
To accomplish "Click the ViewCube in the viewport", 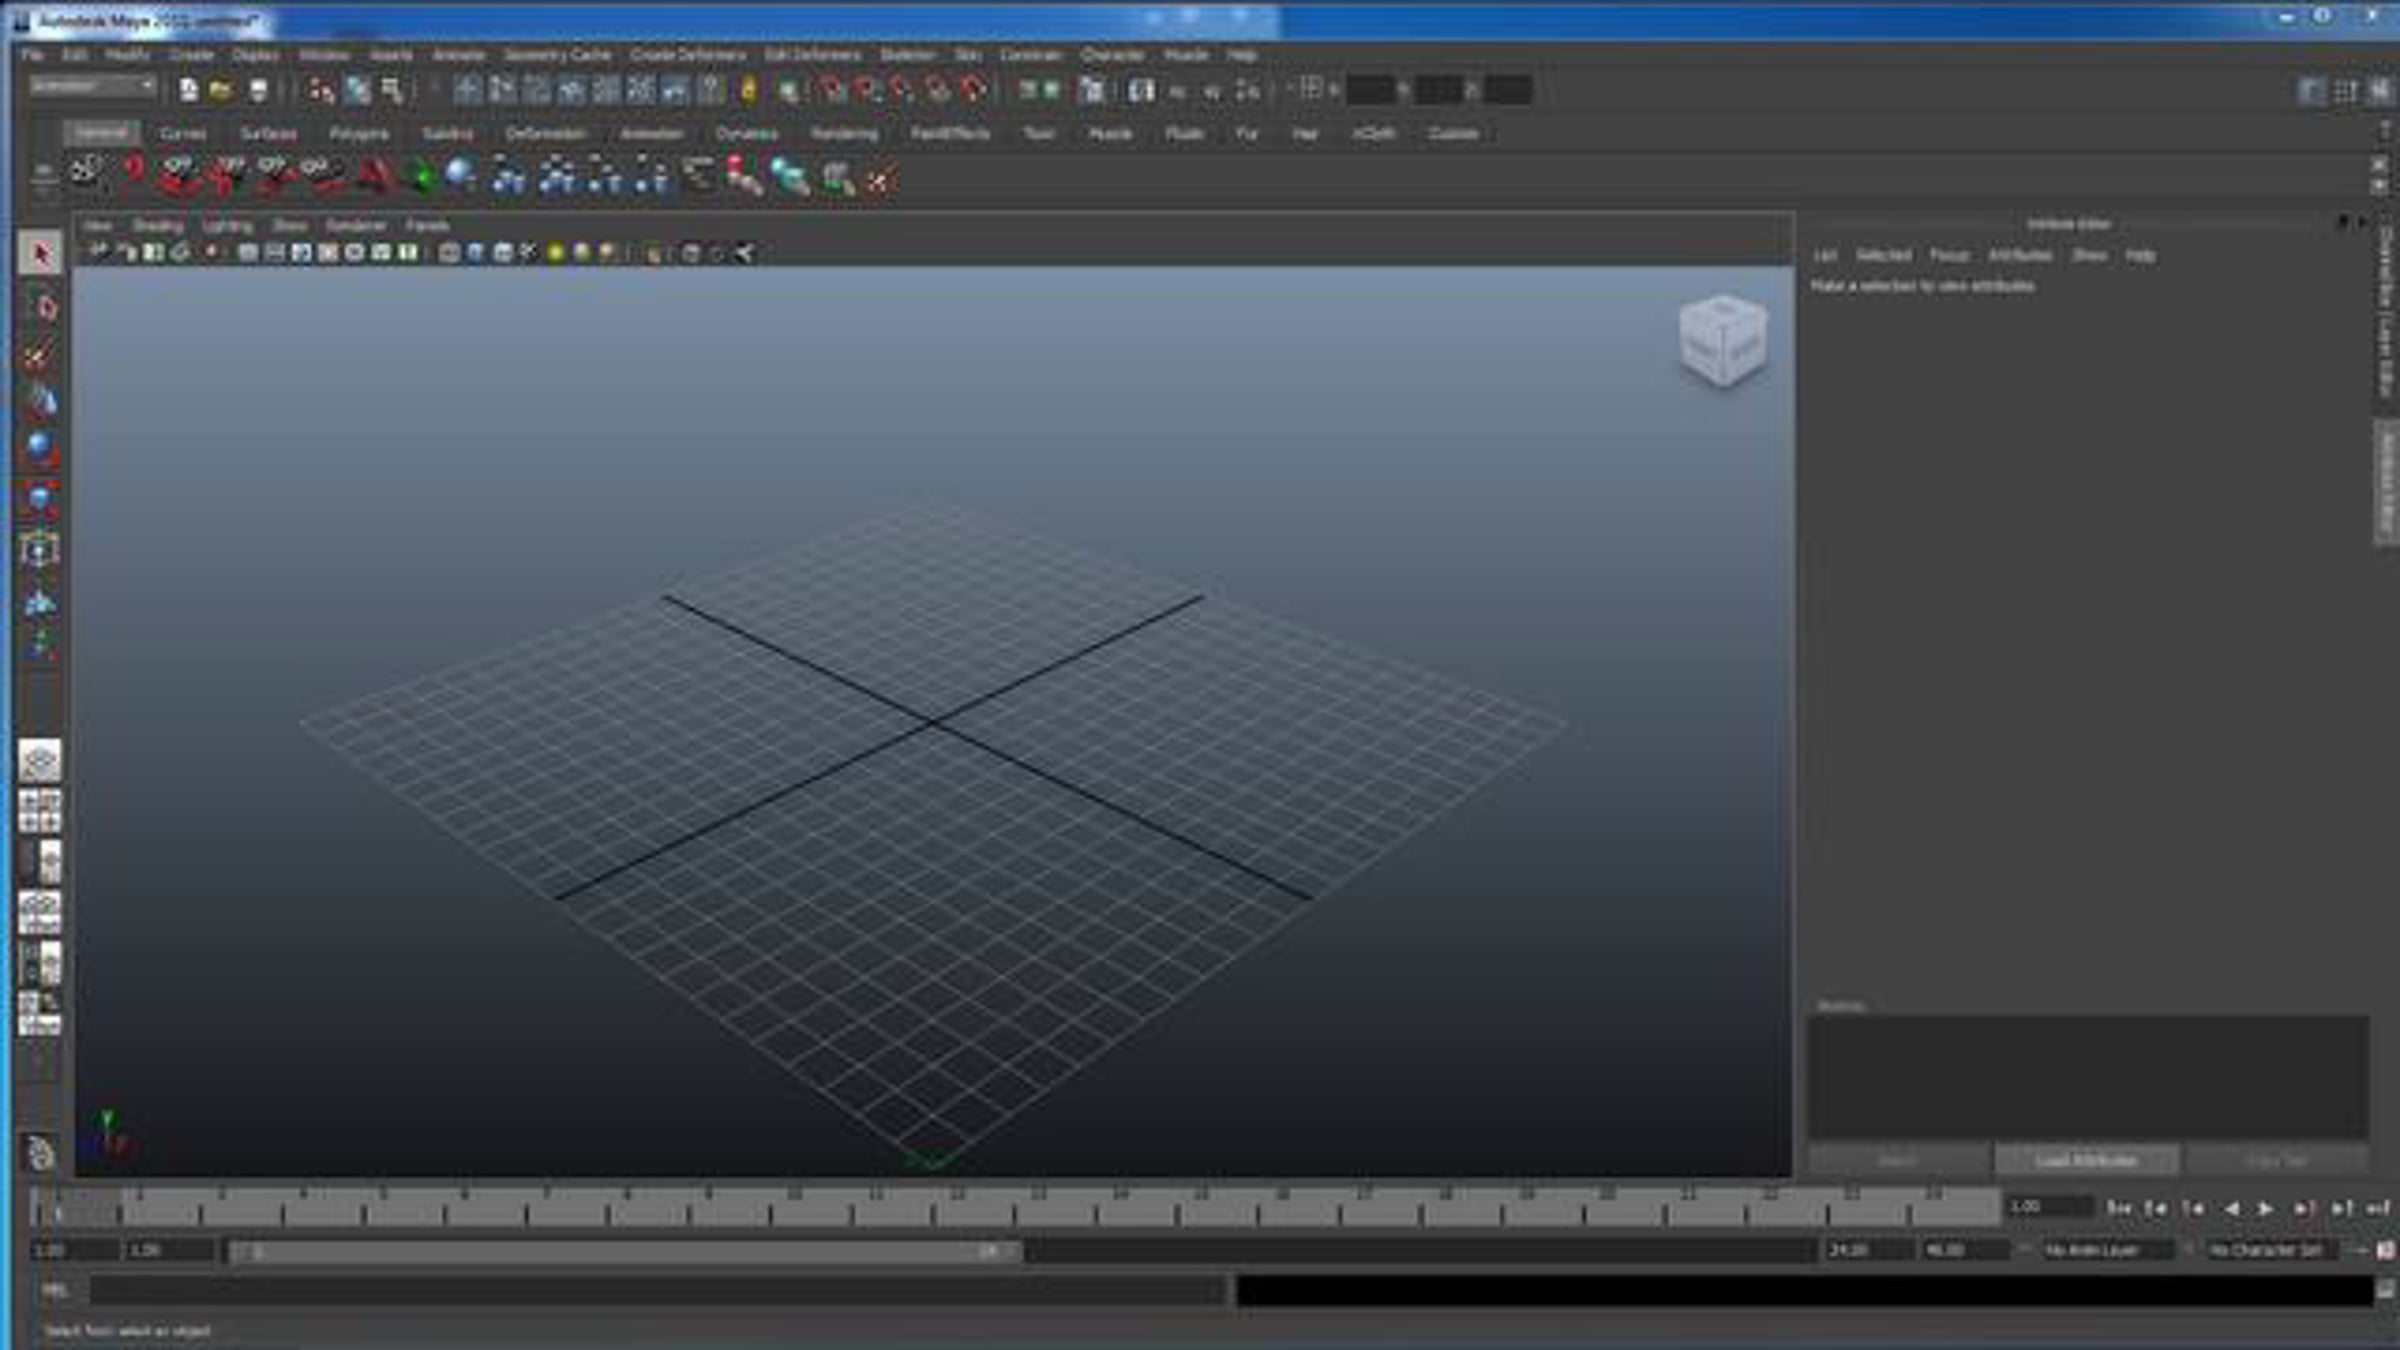I will 1722,341.
